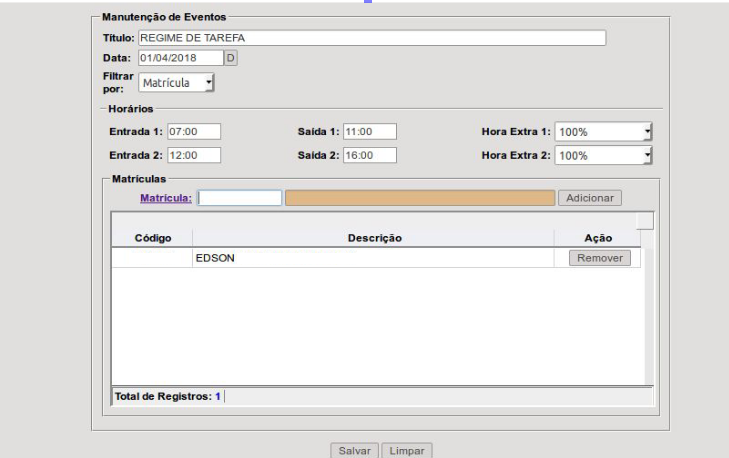Click the Entrada 1 time field
729x458 pixels.
tap(194, 132)
